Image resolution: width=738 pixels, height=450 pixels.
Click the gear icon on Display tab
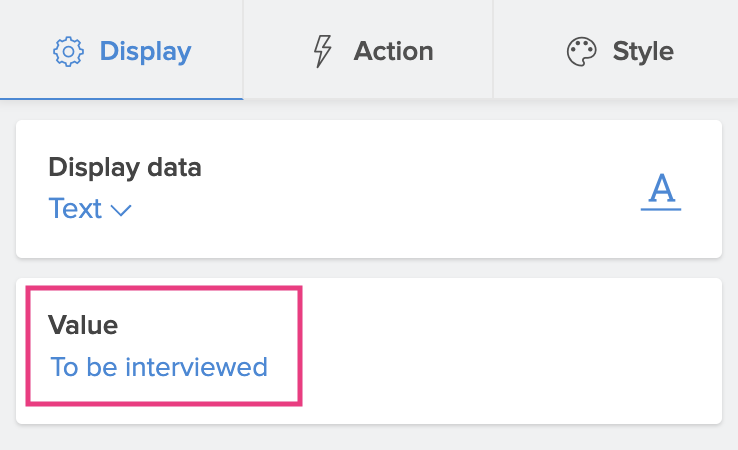[68, 51]
